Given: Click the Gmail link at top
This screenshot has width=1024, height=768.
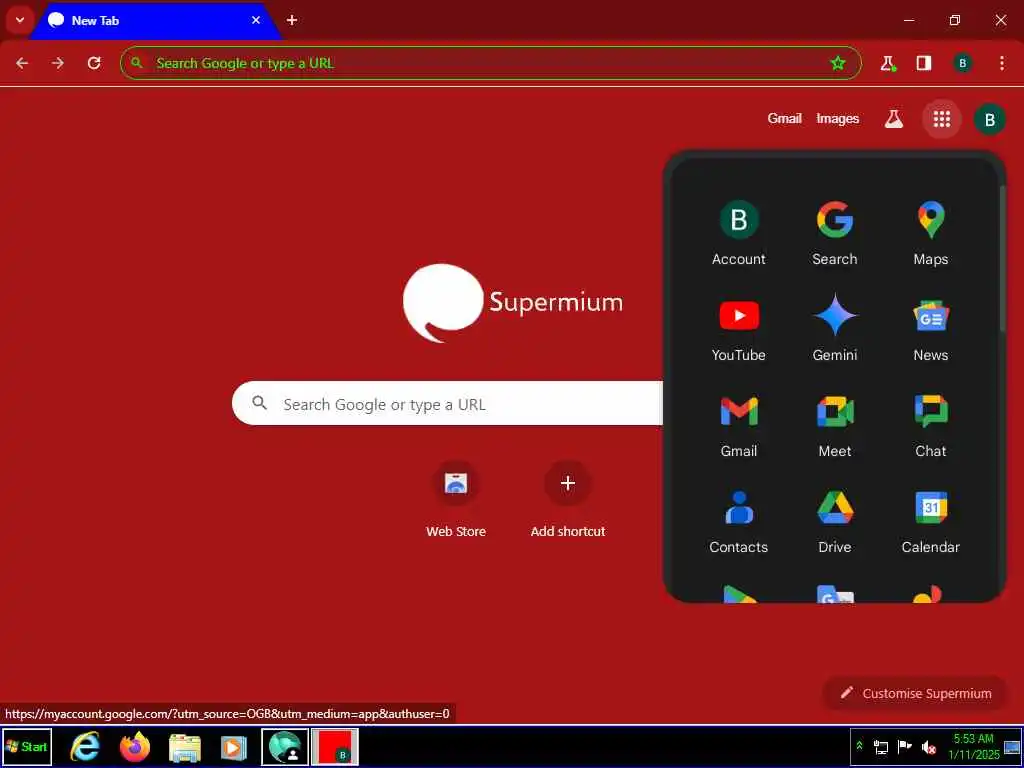Looking at the screenshot, I should click(x=784, y=118).
